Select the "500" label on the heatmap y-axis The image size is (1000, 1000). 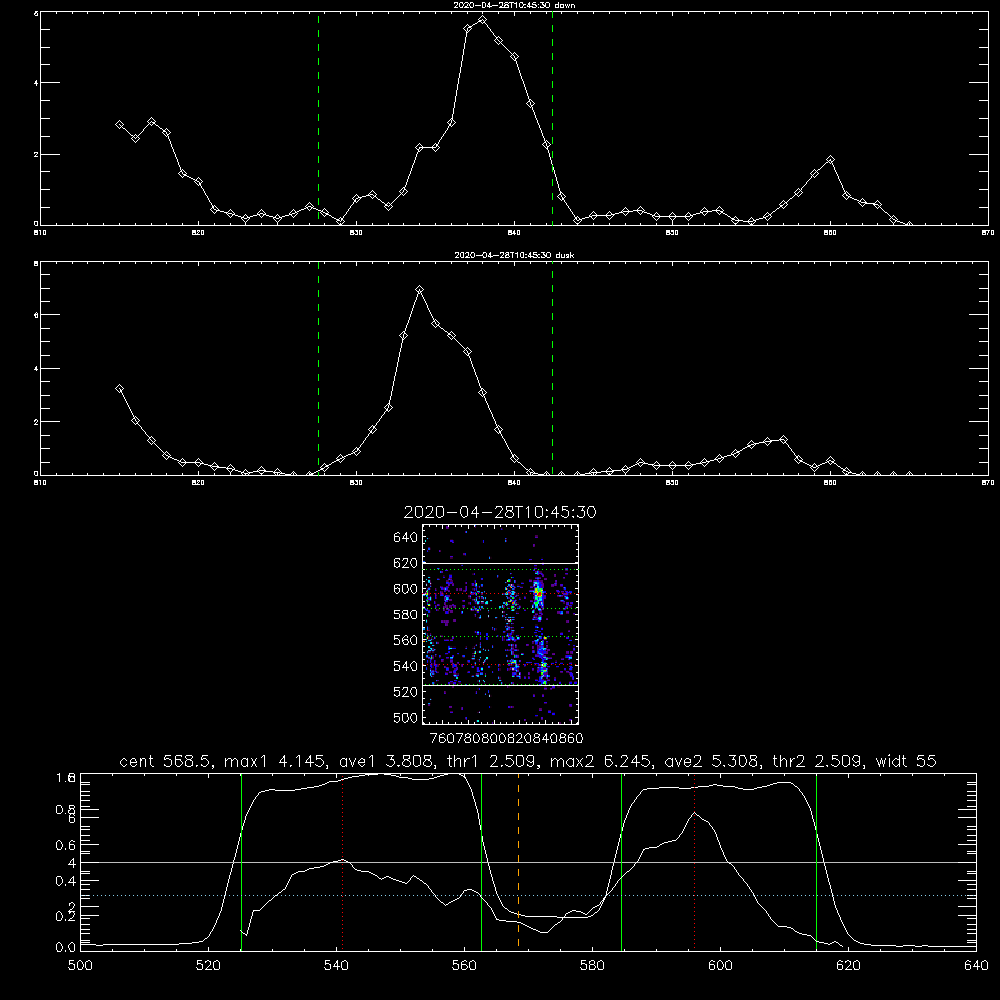click(x=406, y=717)
